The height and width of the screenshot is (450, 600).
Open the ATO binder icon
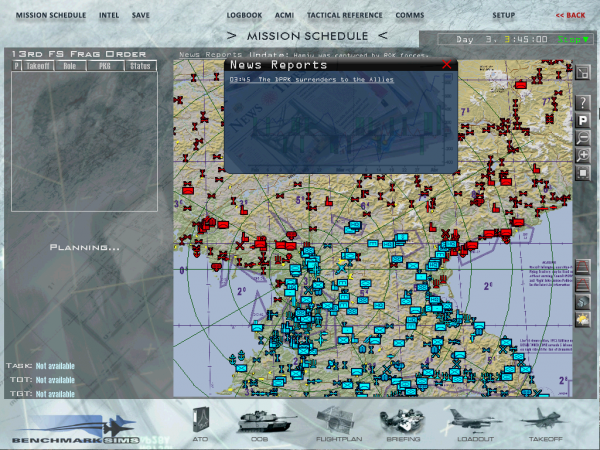(x=201, y=423)
